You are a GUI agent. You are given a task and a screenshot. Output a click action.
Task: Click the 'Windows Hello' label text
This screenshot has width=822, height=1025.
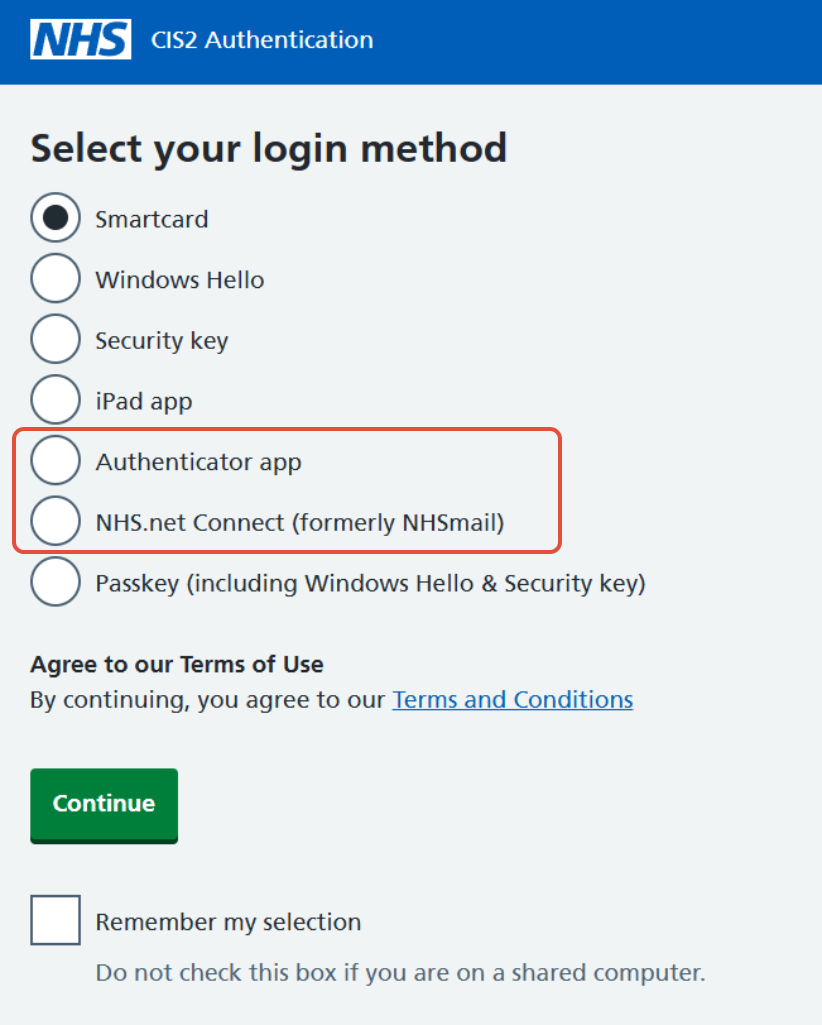pyautogui.click(x=180, y=280)
